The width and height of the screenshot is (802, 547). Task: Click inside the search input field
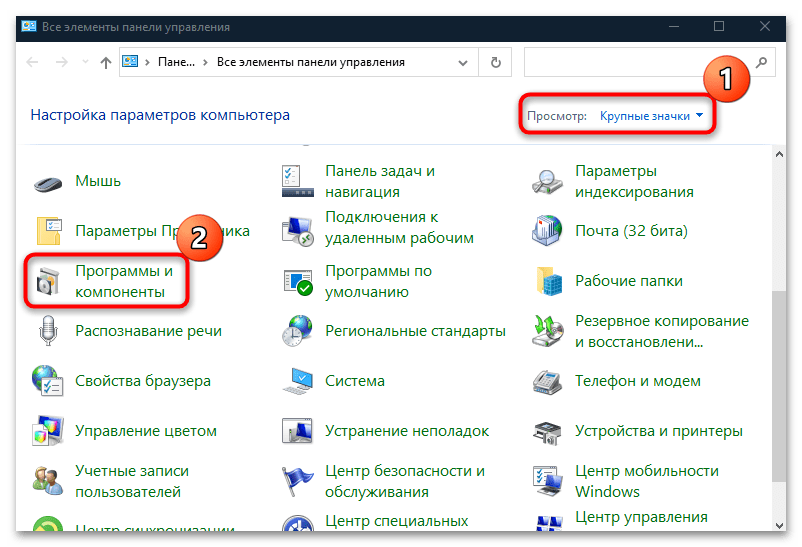pyautogui.click(x=638, y=62)
